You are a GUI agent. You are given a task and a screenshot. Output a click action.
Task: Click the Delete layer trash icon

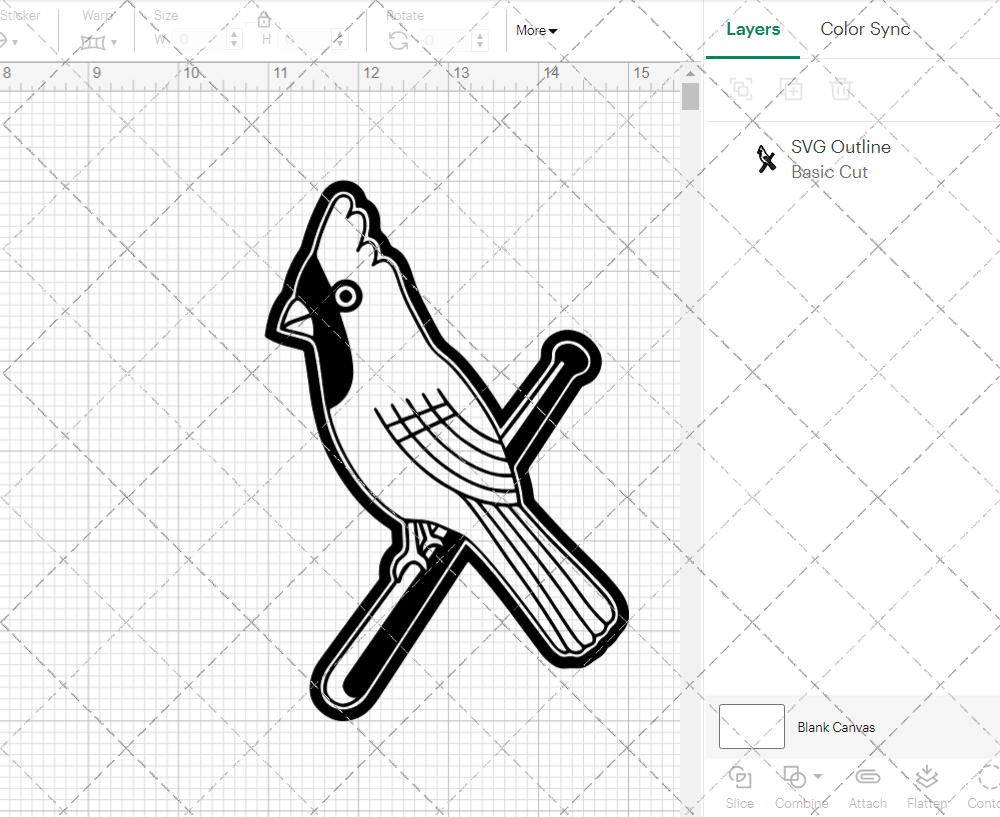pyautogui.click(x=841, y=89)
